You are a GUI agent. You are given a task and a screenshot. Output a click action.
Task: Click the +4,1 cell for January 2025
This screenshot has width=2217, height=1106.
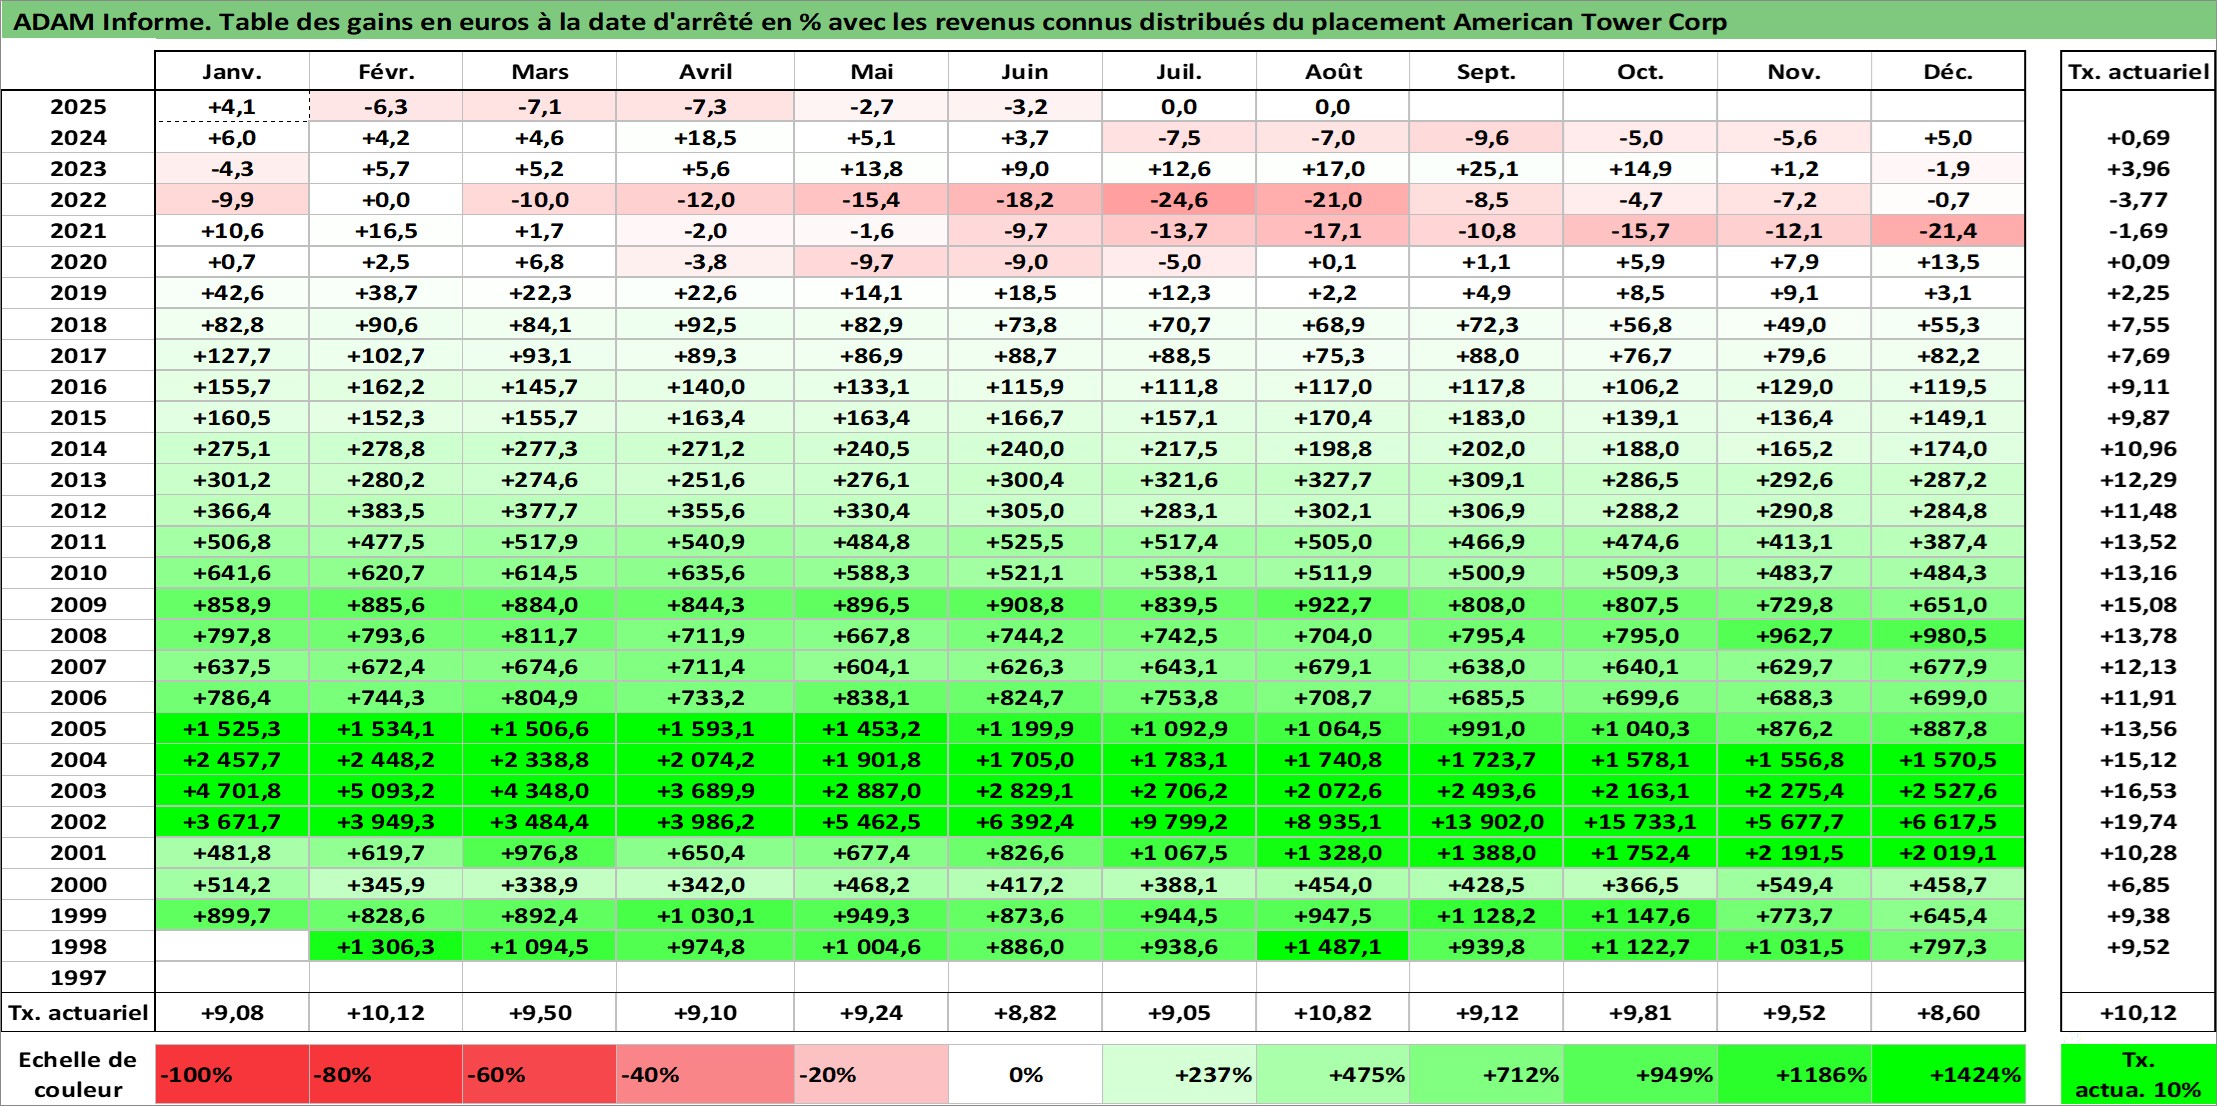click(232, 107)
